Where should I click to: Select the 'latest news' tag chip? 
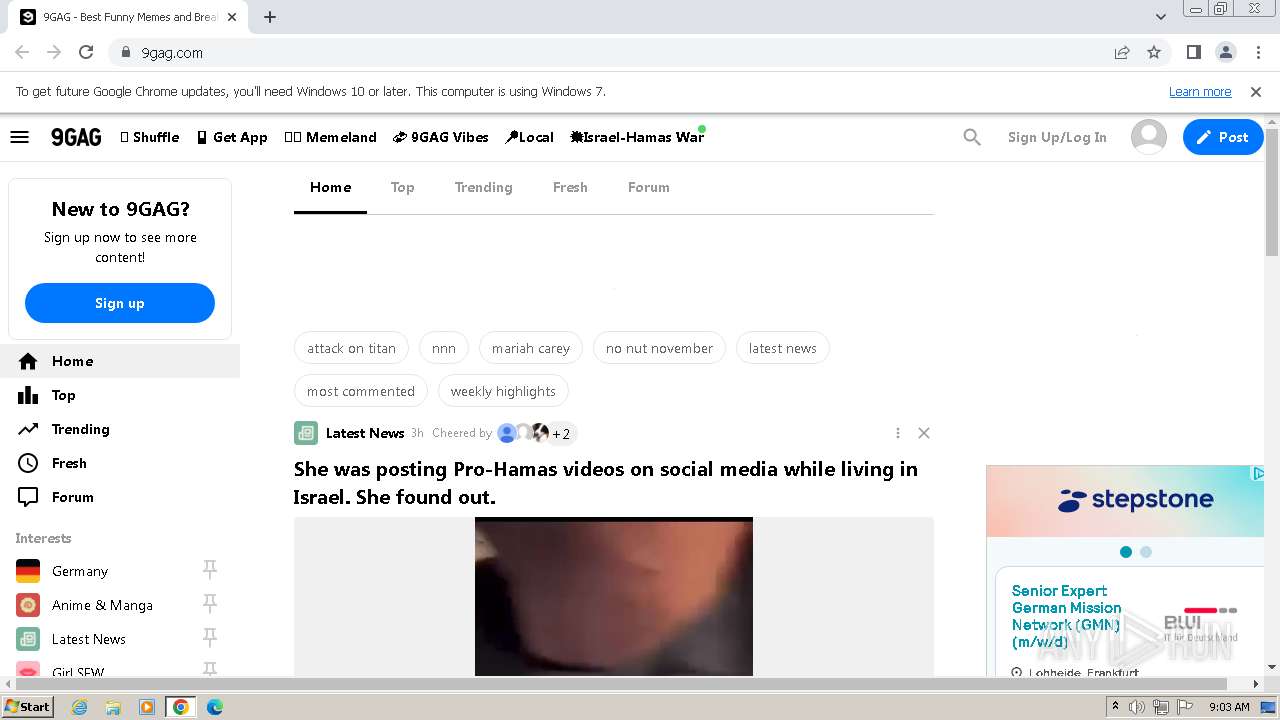pyautogui.click(x=783, y=348)
